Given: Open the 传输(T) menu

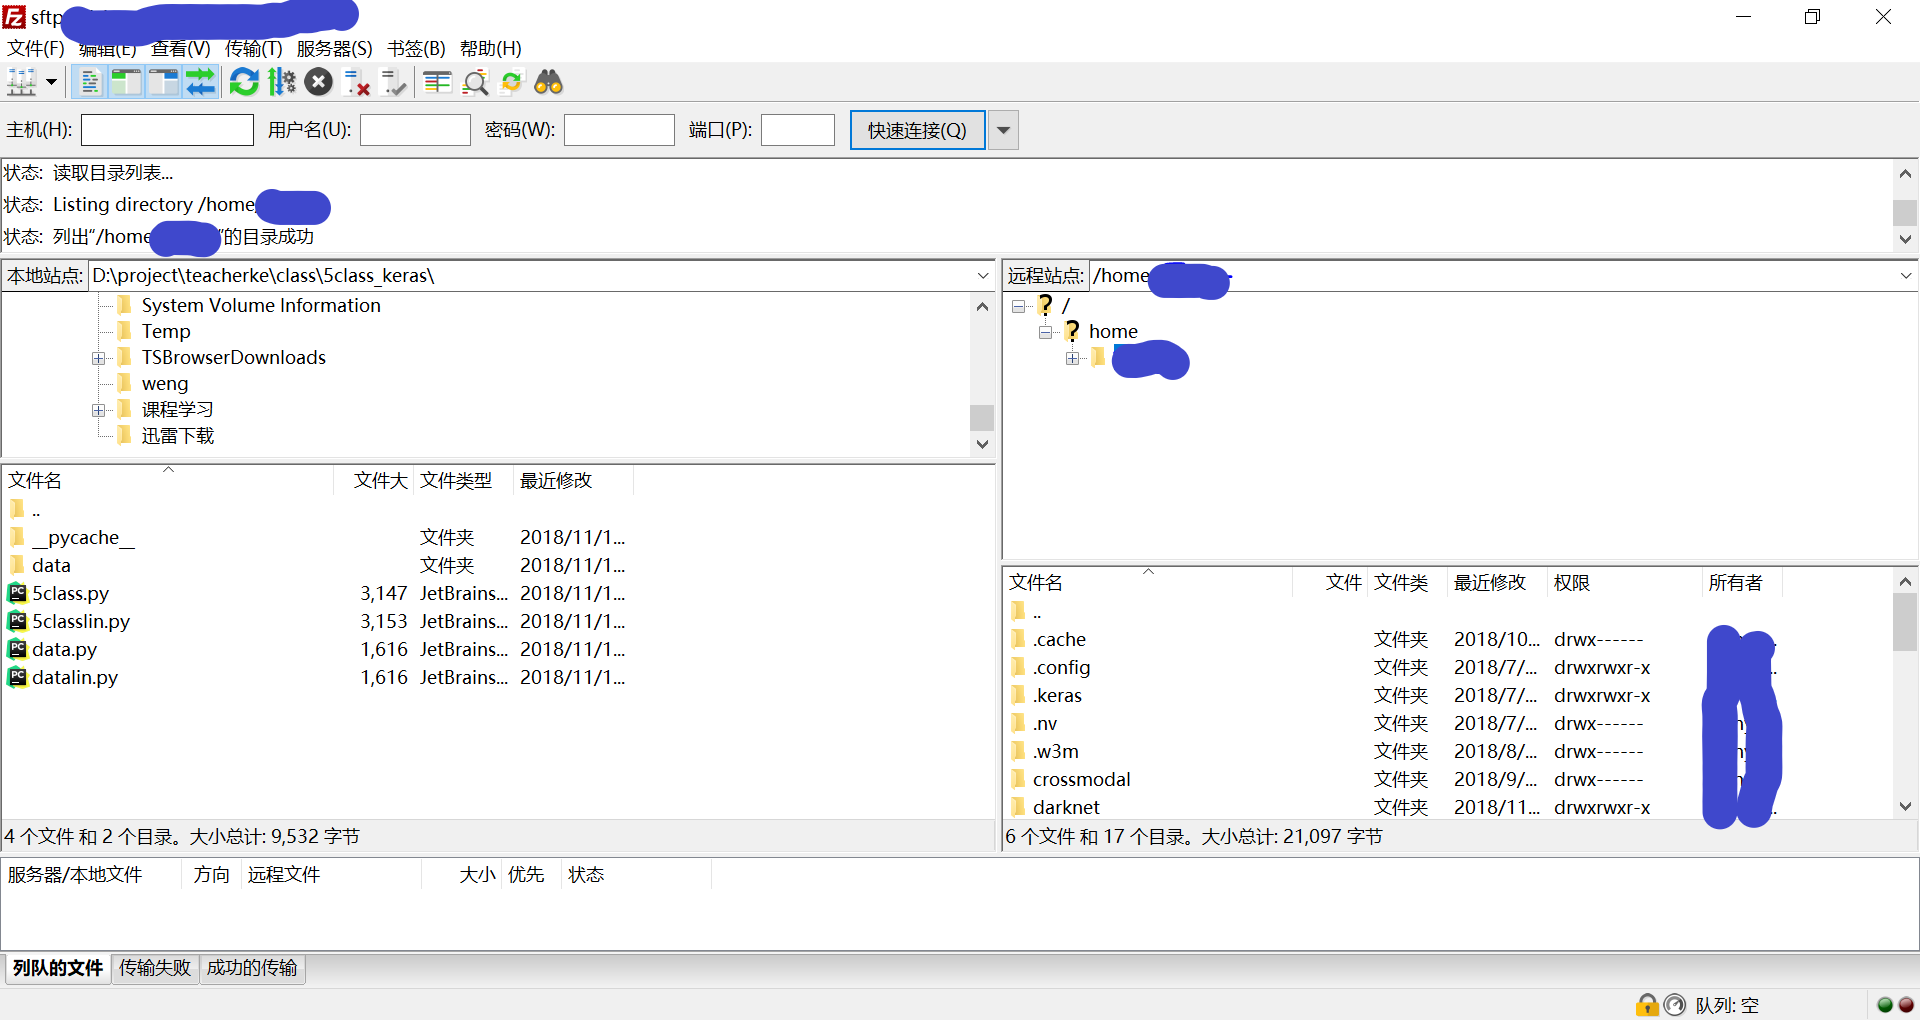Looking at the screenshot, I should (x=252, y=48).
